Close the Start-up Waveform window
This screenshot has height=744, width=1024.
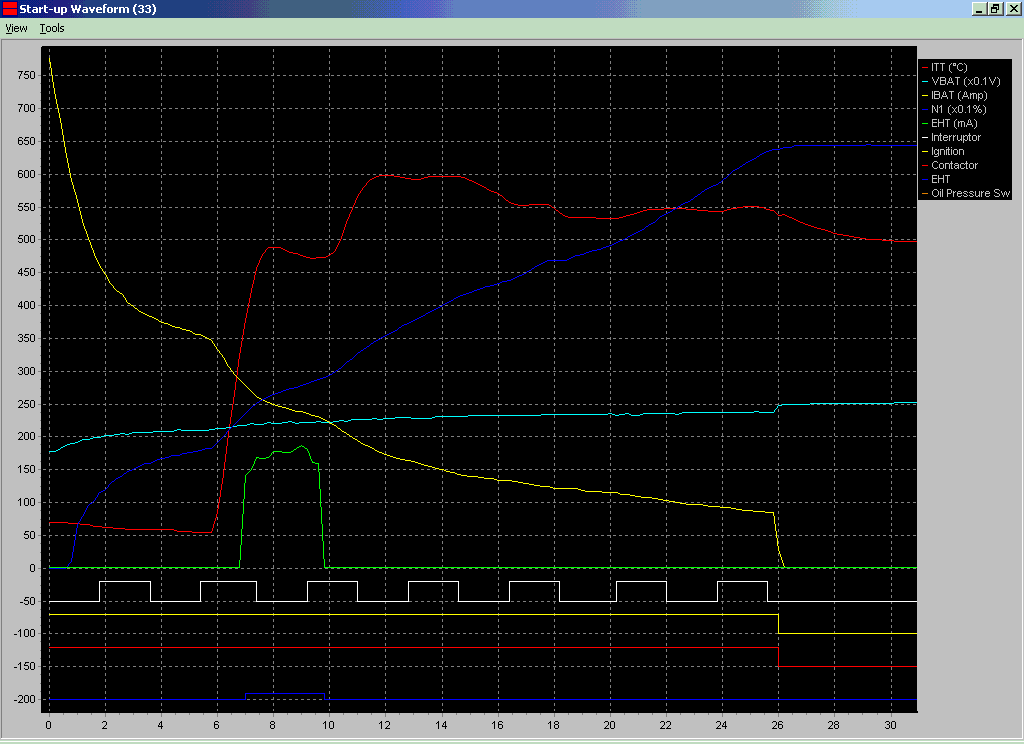1012,9
